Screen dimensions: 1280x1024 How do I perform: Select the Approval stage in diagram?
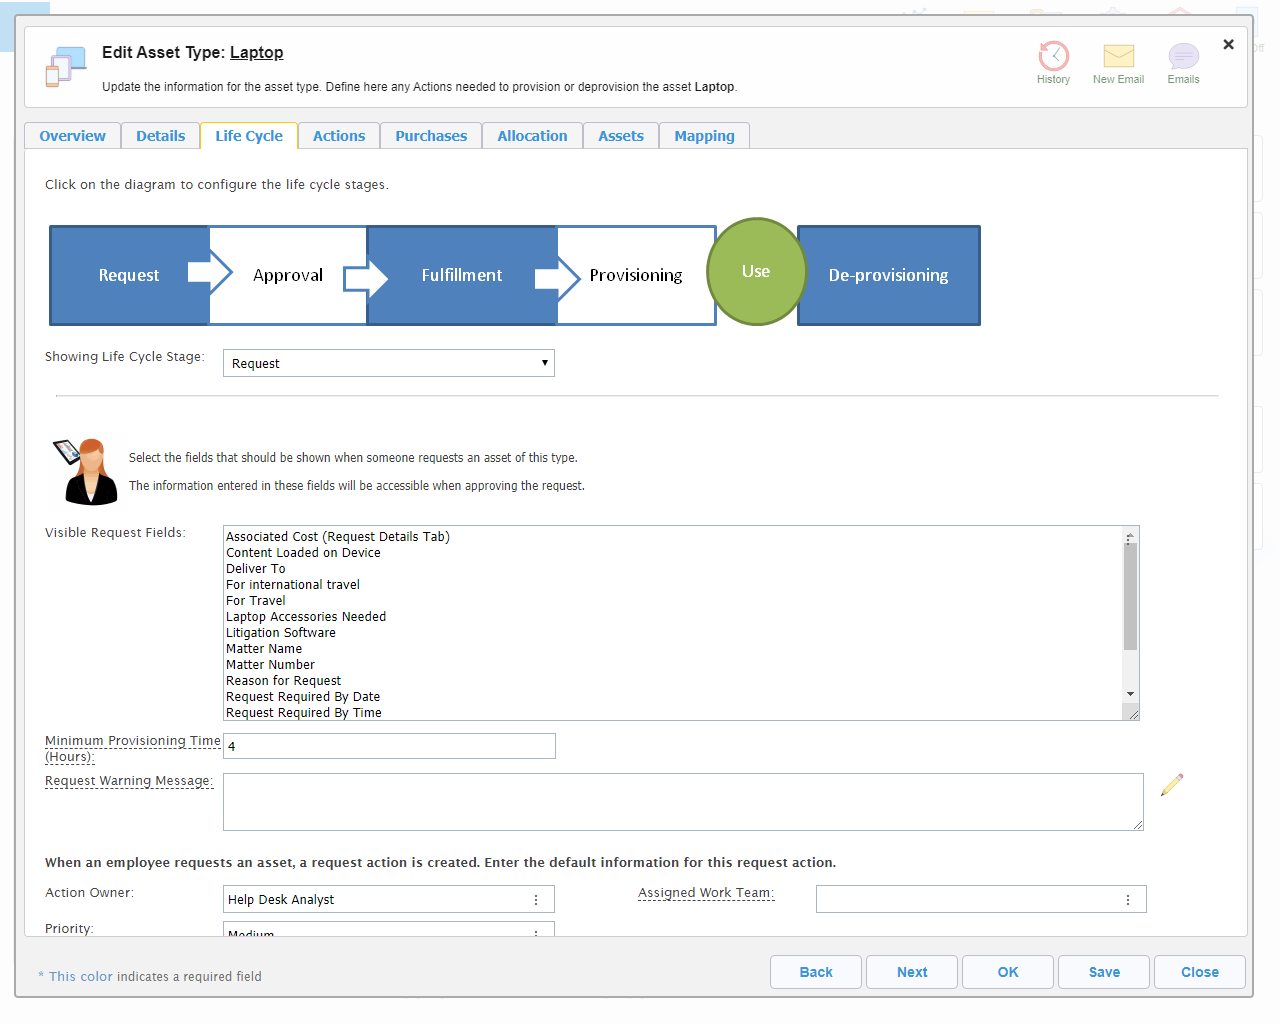(288, 275)
